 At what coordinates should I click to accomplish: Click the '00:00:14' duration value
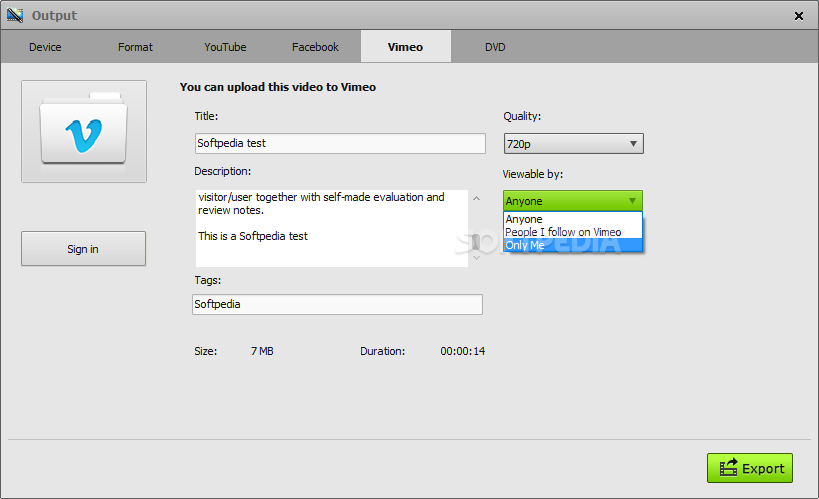tap(462, 351)
